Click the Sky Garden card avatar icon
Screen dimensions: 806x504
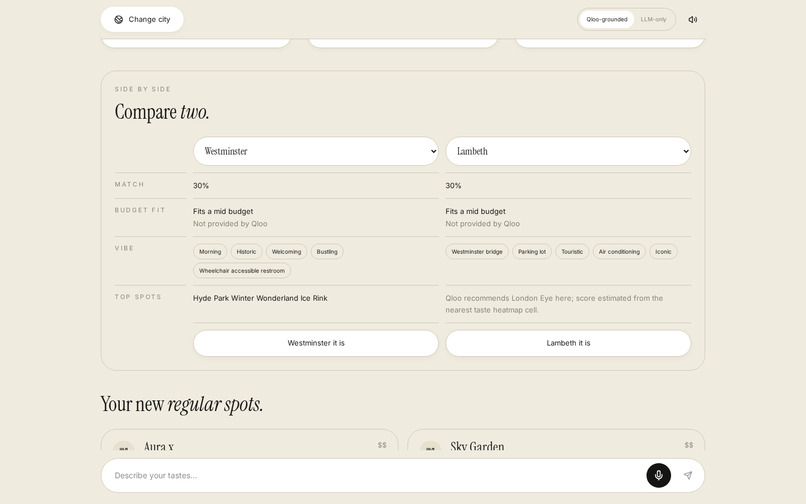point(430,446)
